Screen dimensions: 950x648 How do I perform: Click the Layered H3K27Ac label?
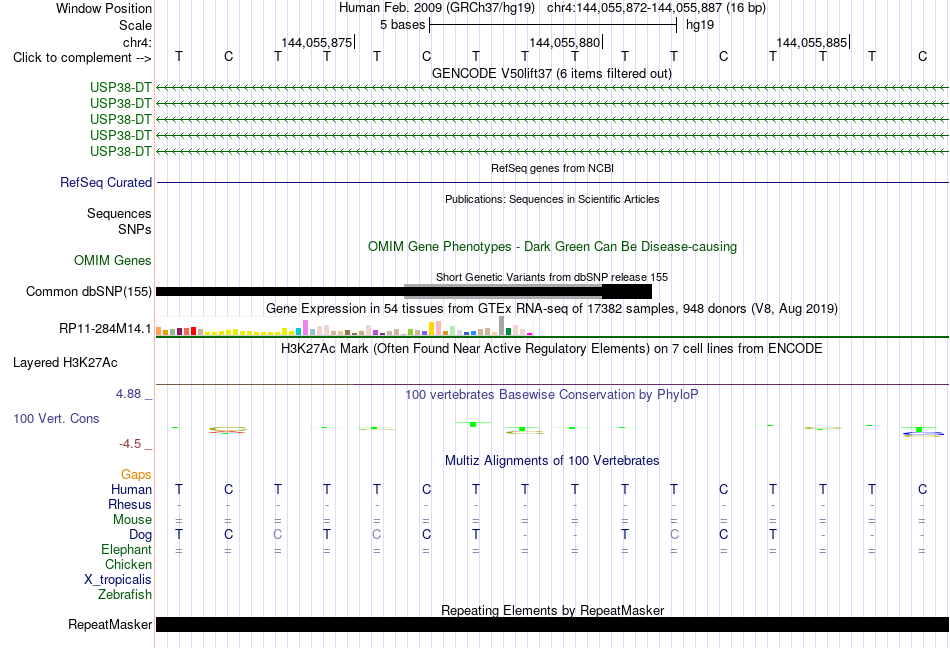click(65, 363)
